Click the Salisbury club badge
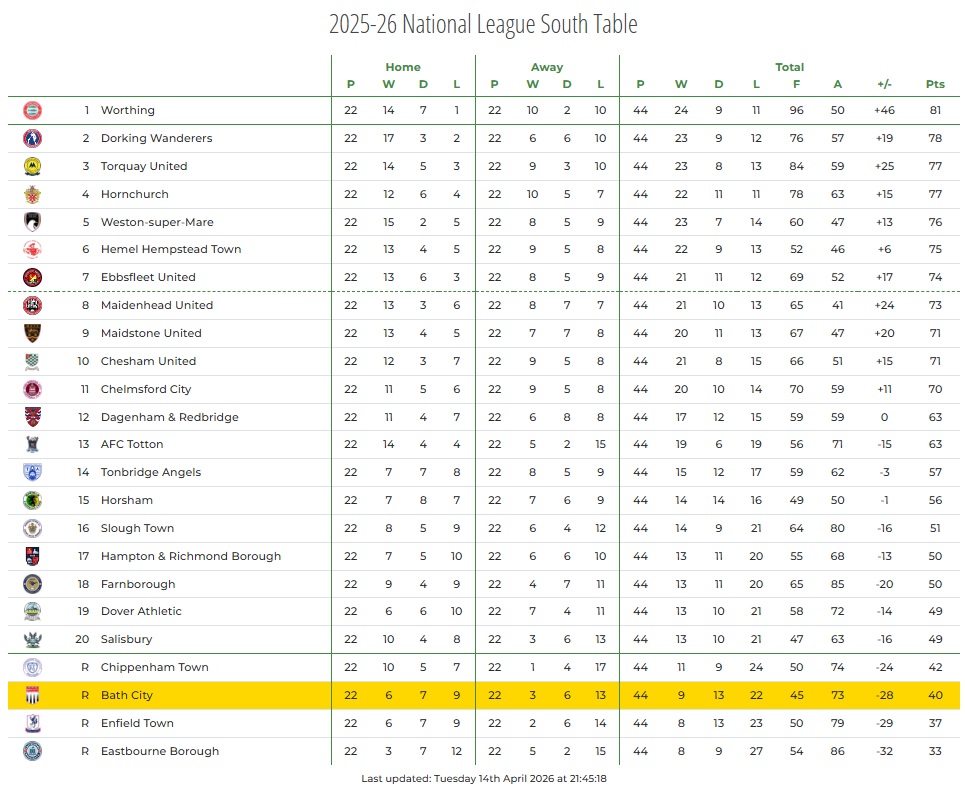 pyautogui.click(x=32, y=639)
